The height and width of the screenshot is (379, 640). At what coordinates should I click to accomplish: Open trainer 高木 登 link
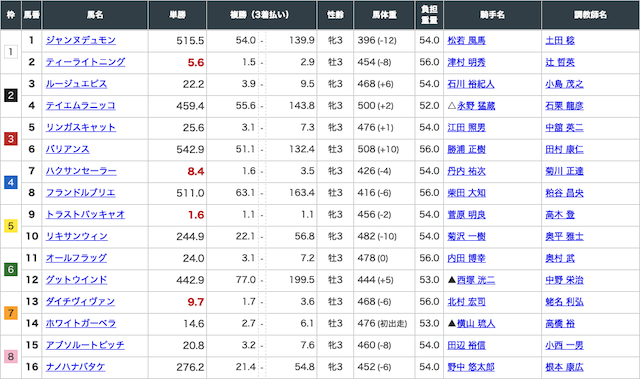pos(560,215)
